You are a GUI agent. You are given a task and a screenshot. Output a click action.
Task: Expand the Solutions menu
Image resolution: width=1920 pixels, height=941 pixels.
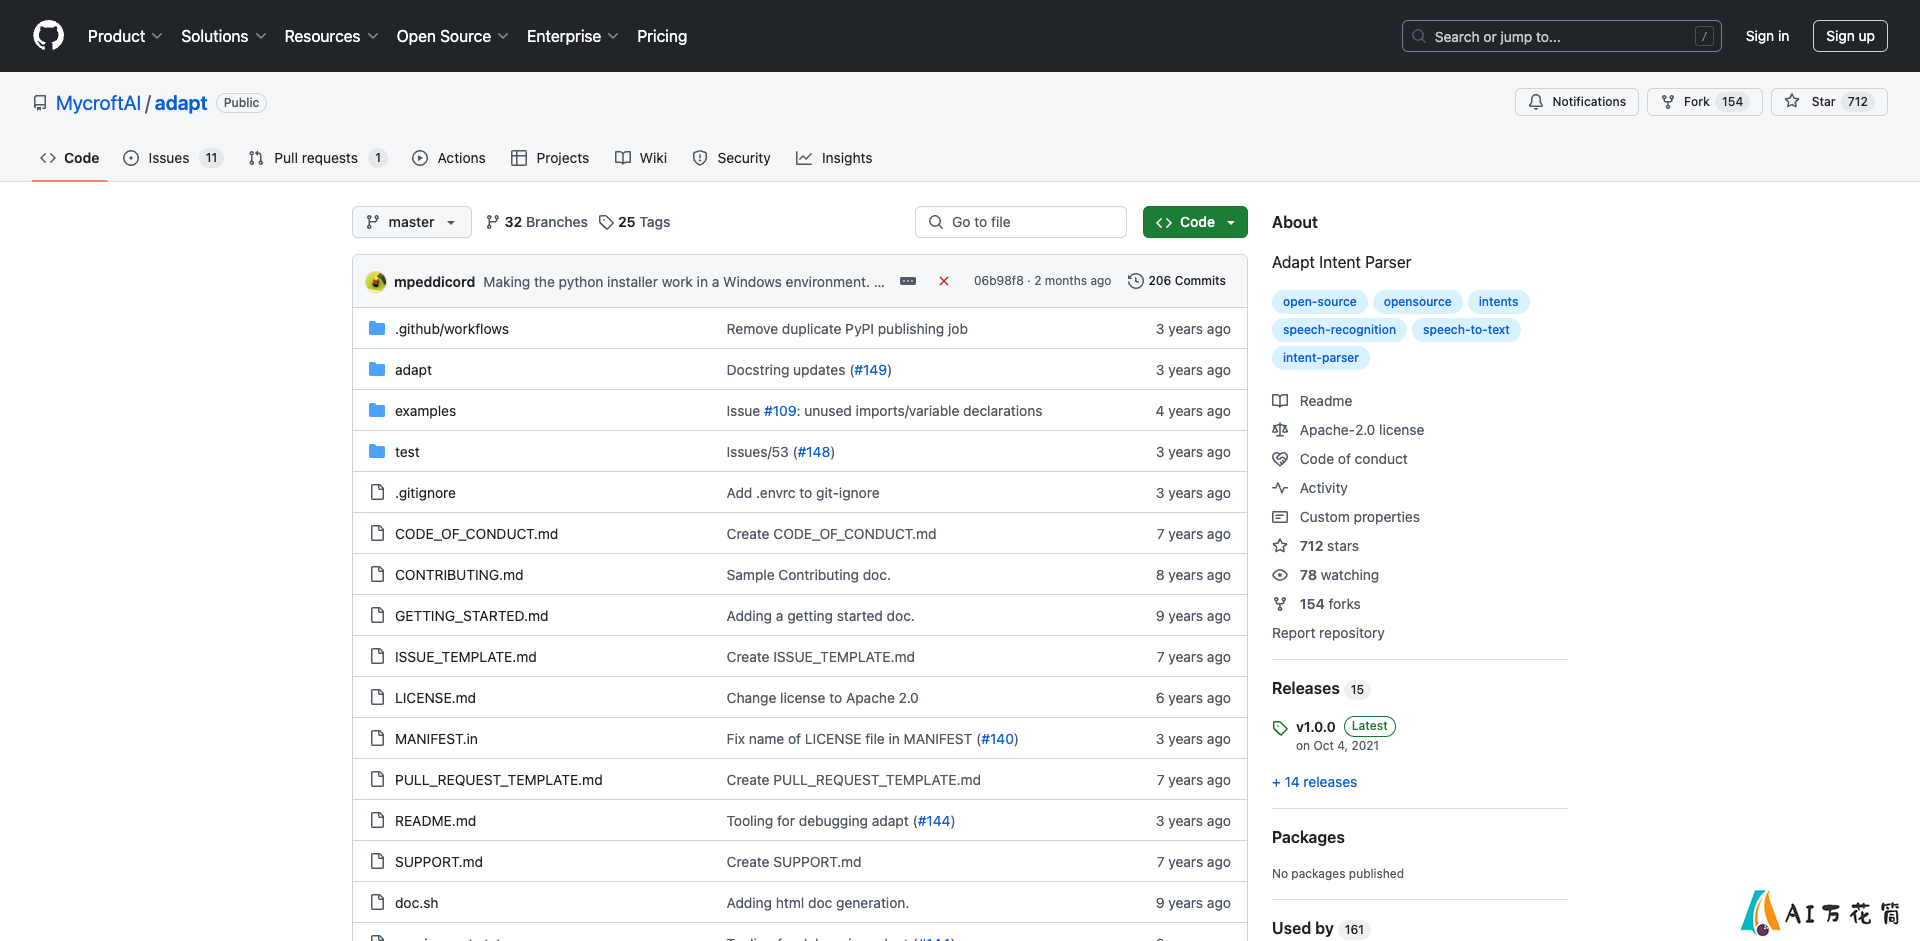click(x=224, y=36)
